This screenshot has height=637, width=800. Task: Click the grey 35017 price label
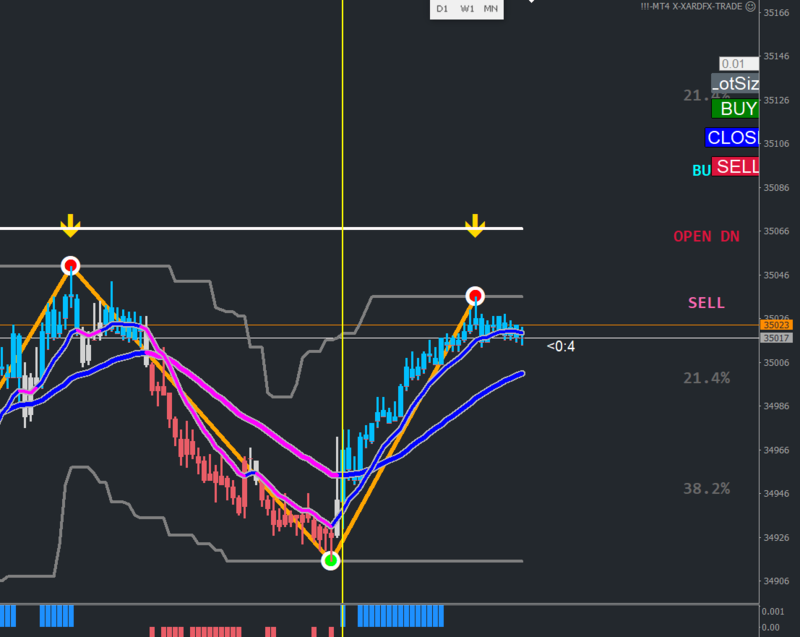point(776,338)
